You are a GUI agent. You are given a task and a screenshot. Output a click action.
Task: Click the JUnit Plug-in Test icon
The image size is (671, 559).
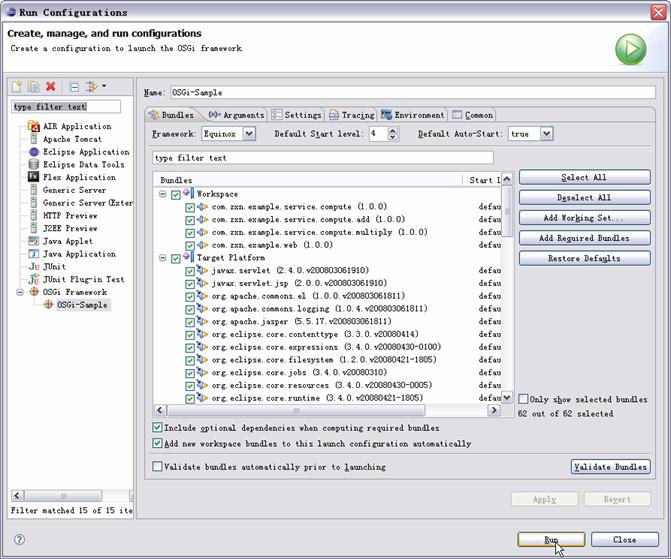34,280
